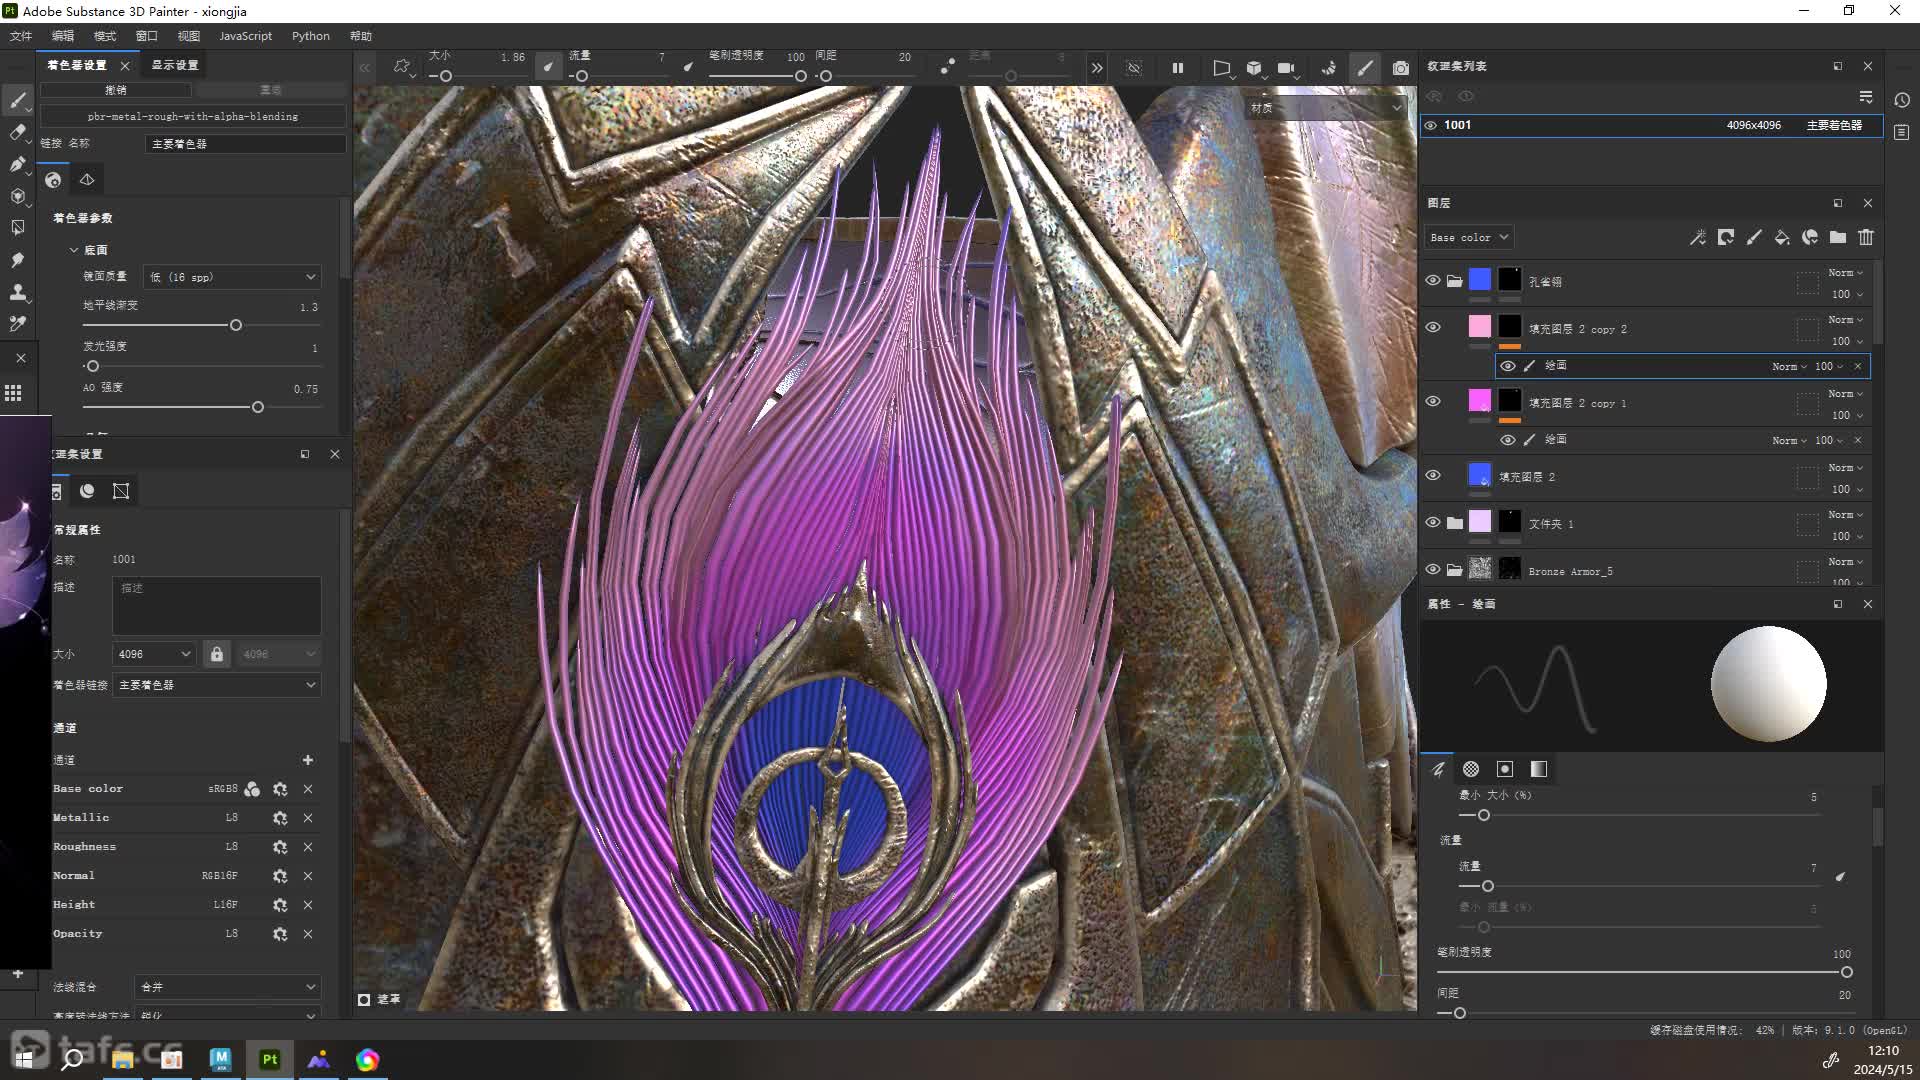Image resolution: width=1920 pixels, height=1080 pixels.
Task: Open the 镜面质量 quality dropdown
Action: tap(232, 277)
